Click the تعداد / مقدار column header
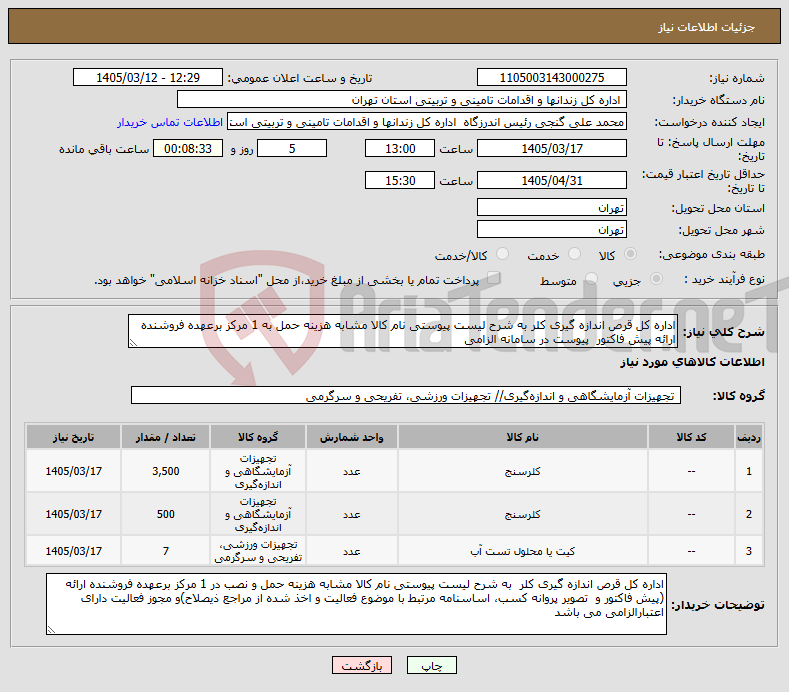The image size is (789, 692). point(166,437)
